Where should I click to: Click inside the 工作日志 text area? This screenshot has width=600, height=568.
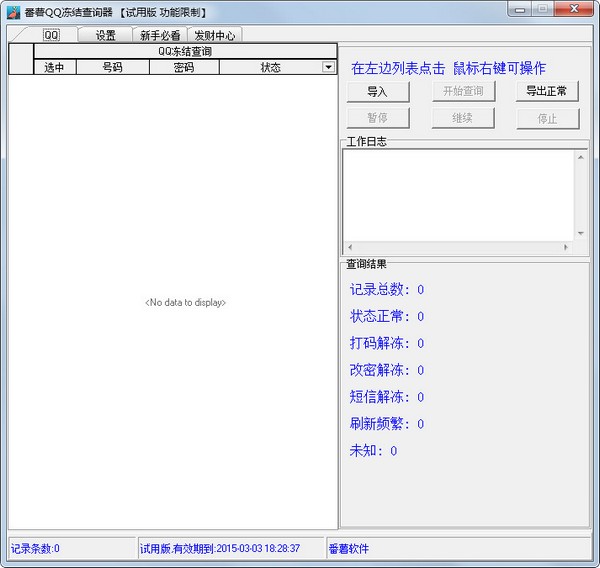click(x=459, y=195)
